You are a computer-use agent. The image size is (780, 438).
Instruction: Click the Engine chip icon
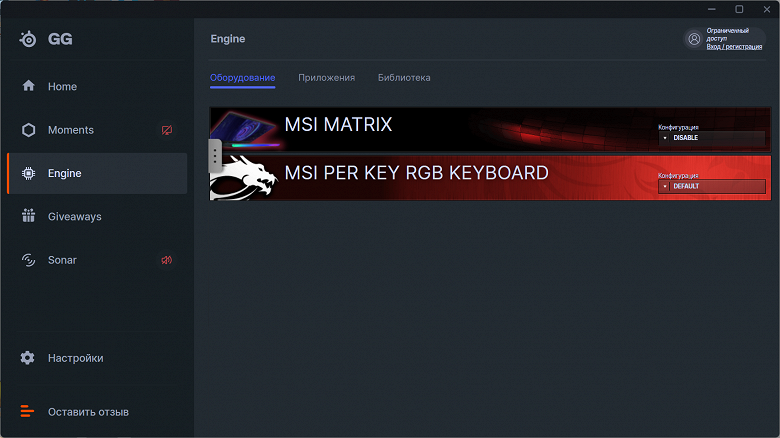(x=28, y=173)
